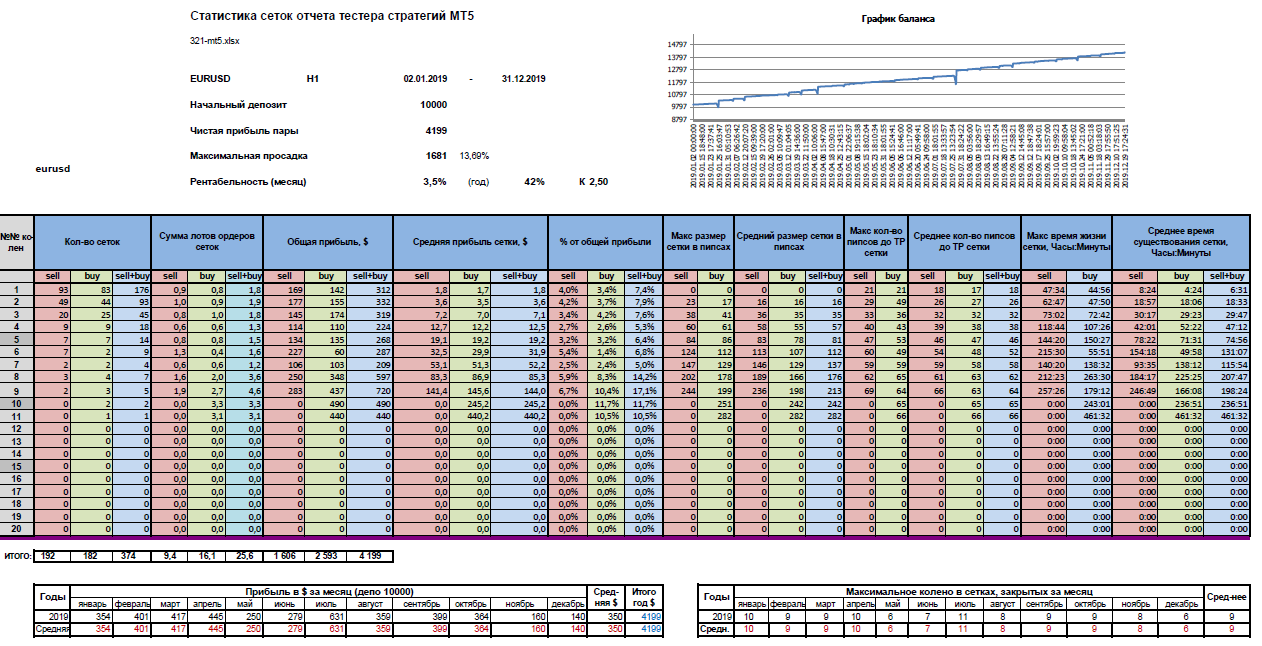Select the "Сумма лотов ордеров сеток" header
1262x646 pixels.
[x=208, y=241]
